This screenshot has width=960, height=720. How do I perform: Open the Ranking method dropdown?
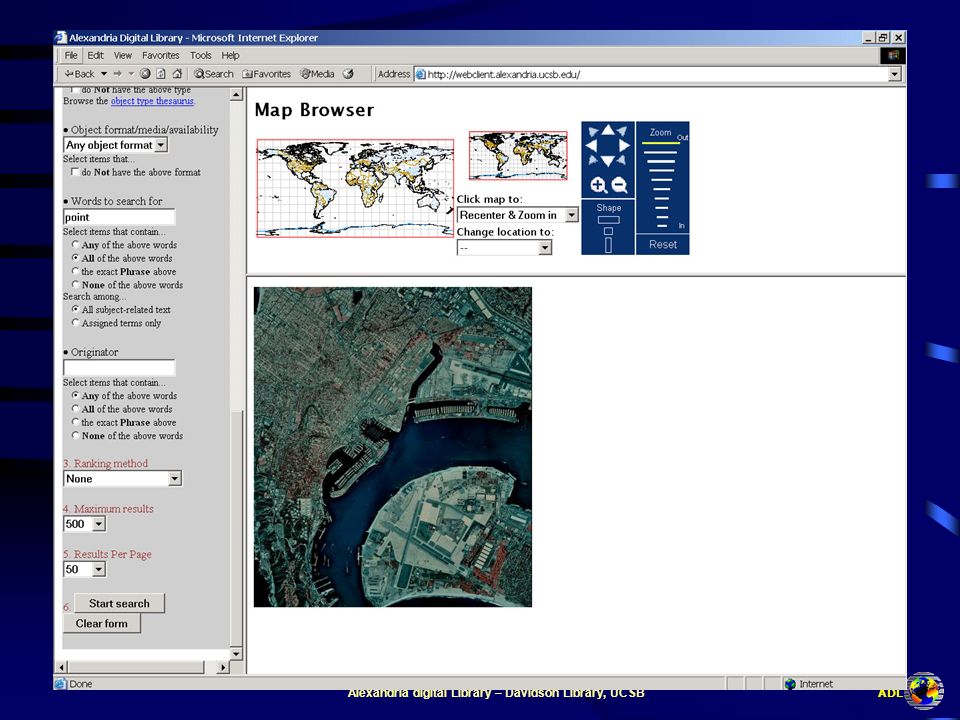click(122, 479)
